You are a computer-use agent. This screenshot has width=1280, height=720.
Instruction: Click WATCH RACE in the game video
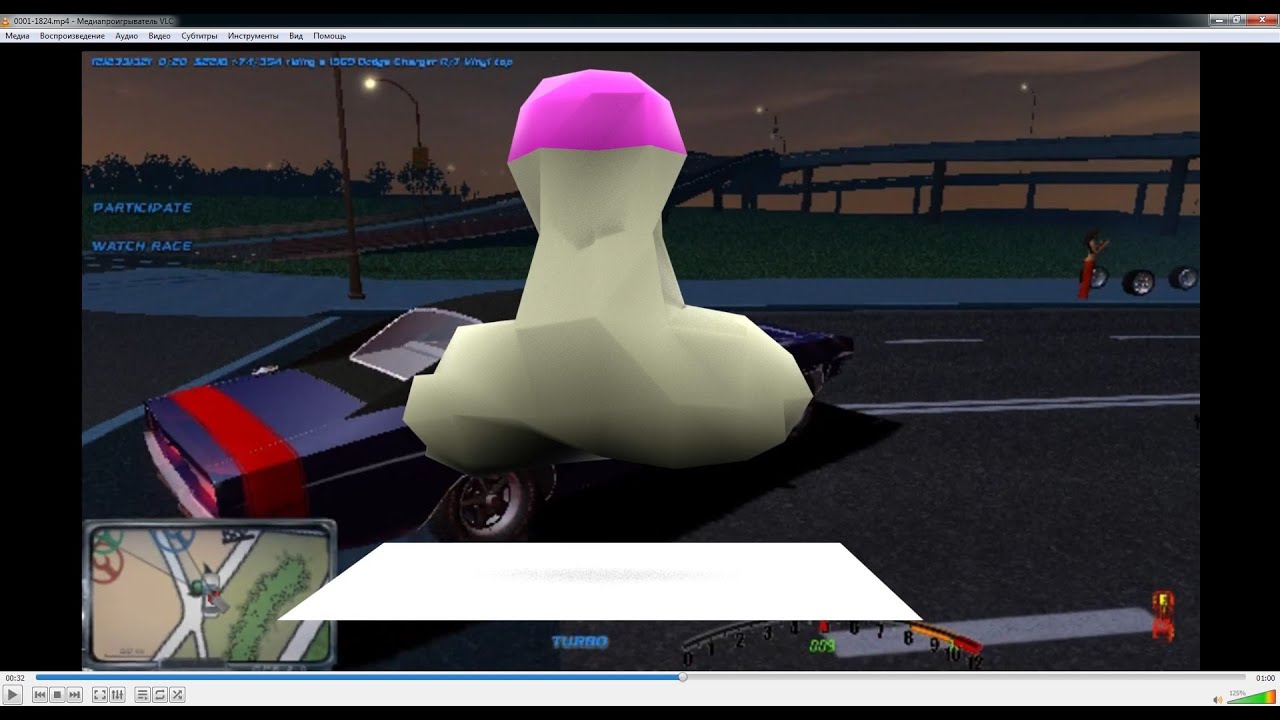click(142, 246)
